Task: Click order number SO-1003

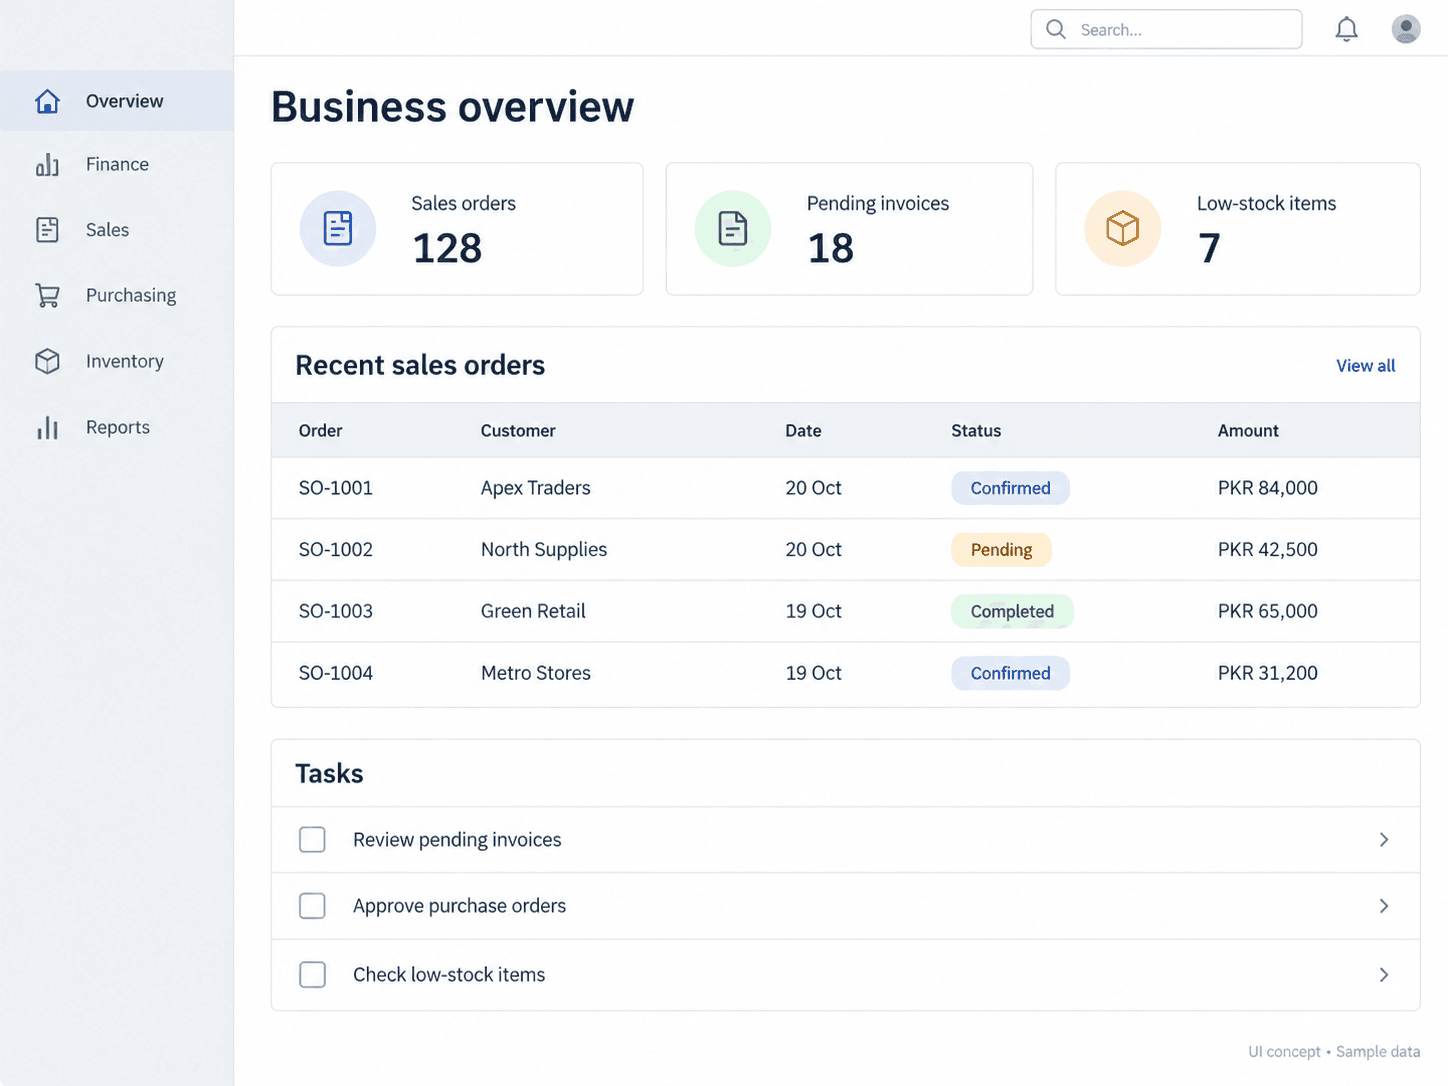Action: click(x=335, y=611)
